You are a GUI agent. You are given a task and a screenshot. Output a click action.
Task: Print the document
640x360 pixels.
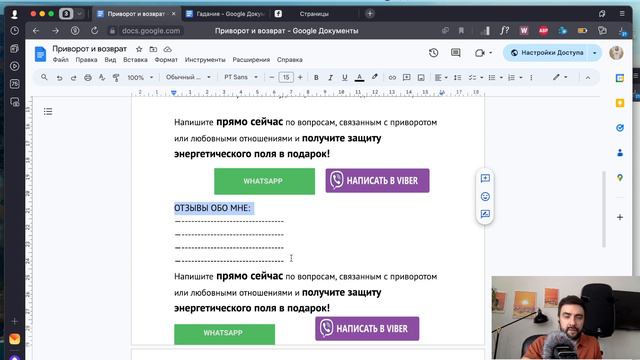point(88,78)
